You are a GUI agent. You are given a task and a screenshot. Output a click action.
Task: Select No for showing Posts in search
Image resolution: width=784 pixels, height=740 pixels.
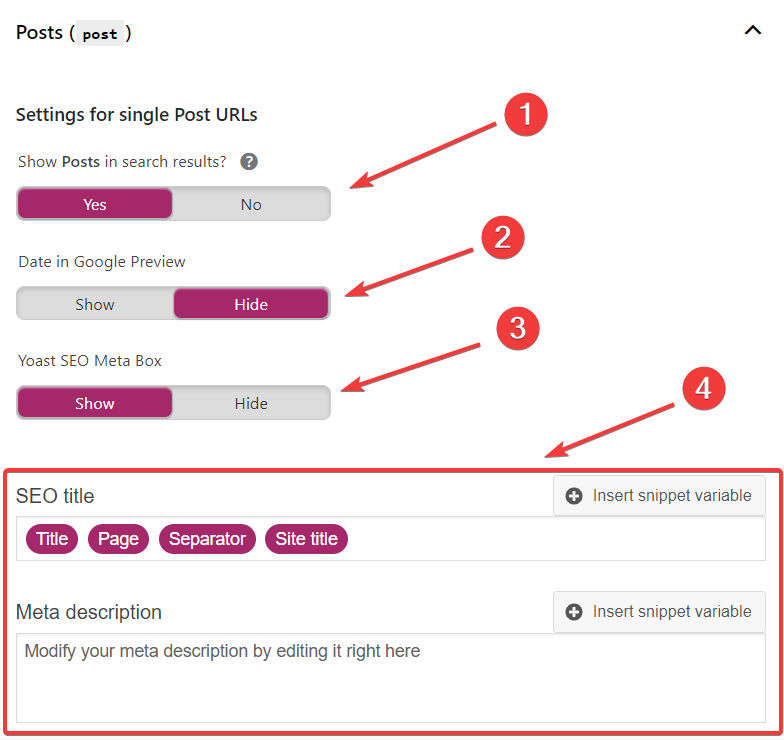click(x=251, y=204)
